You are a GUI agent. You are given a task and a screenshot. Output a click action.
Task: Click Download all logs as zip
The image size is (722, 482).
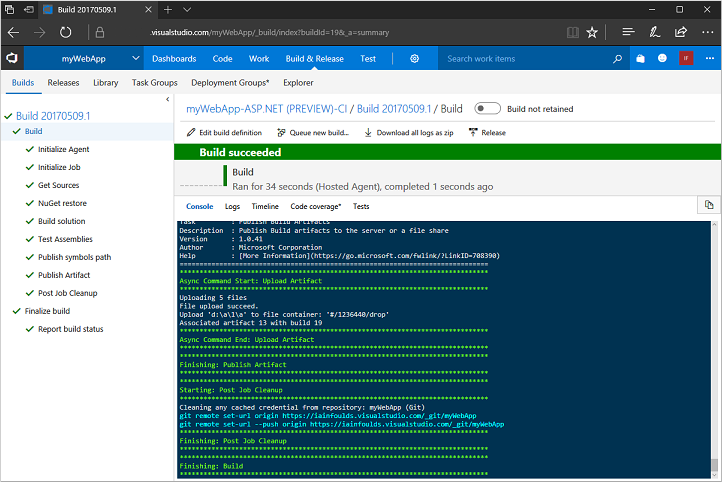coord(409,133)
